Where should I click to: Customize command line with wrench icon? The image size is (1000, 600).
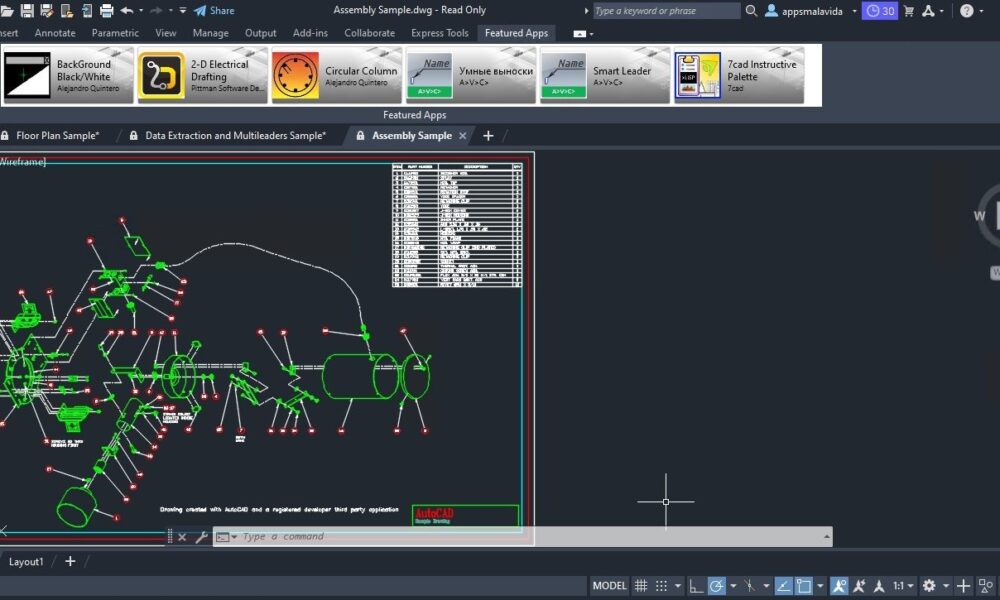[x=201, y=537]
